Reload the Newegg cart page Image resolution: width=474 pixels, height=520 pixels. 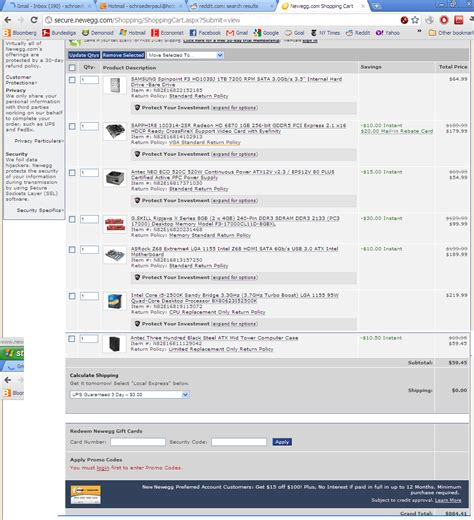tap(34, 20)
